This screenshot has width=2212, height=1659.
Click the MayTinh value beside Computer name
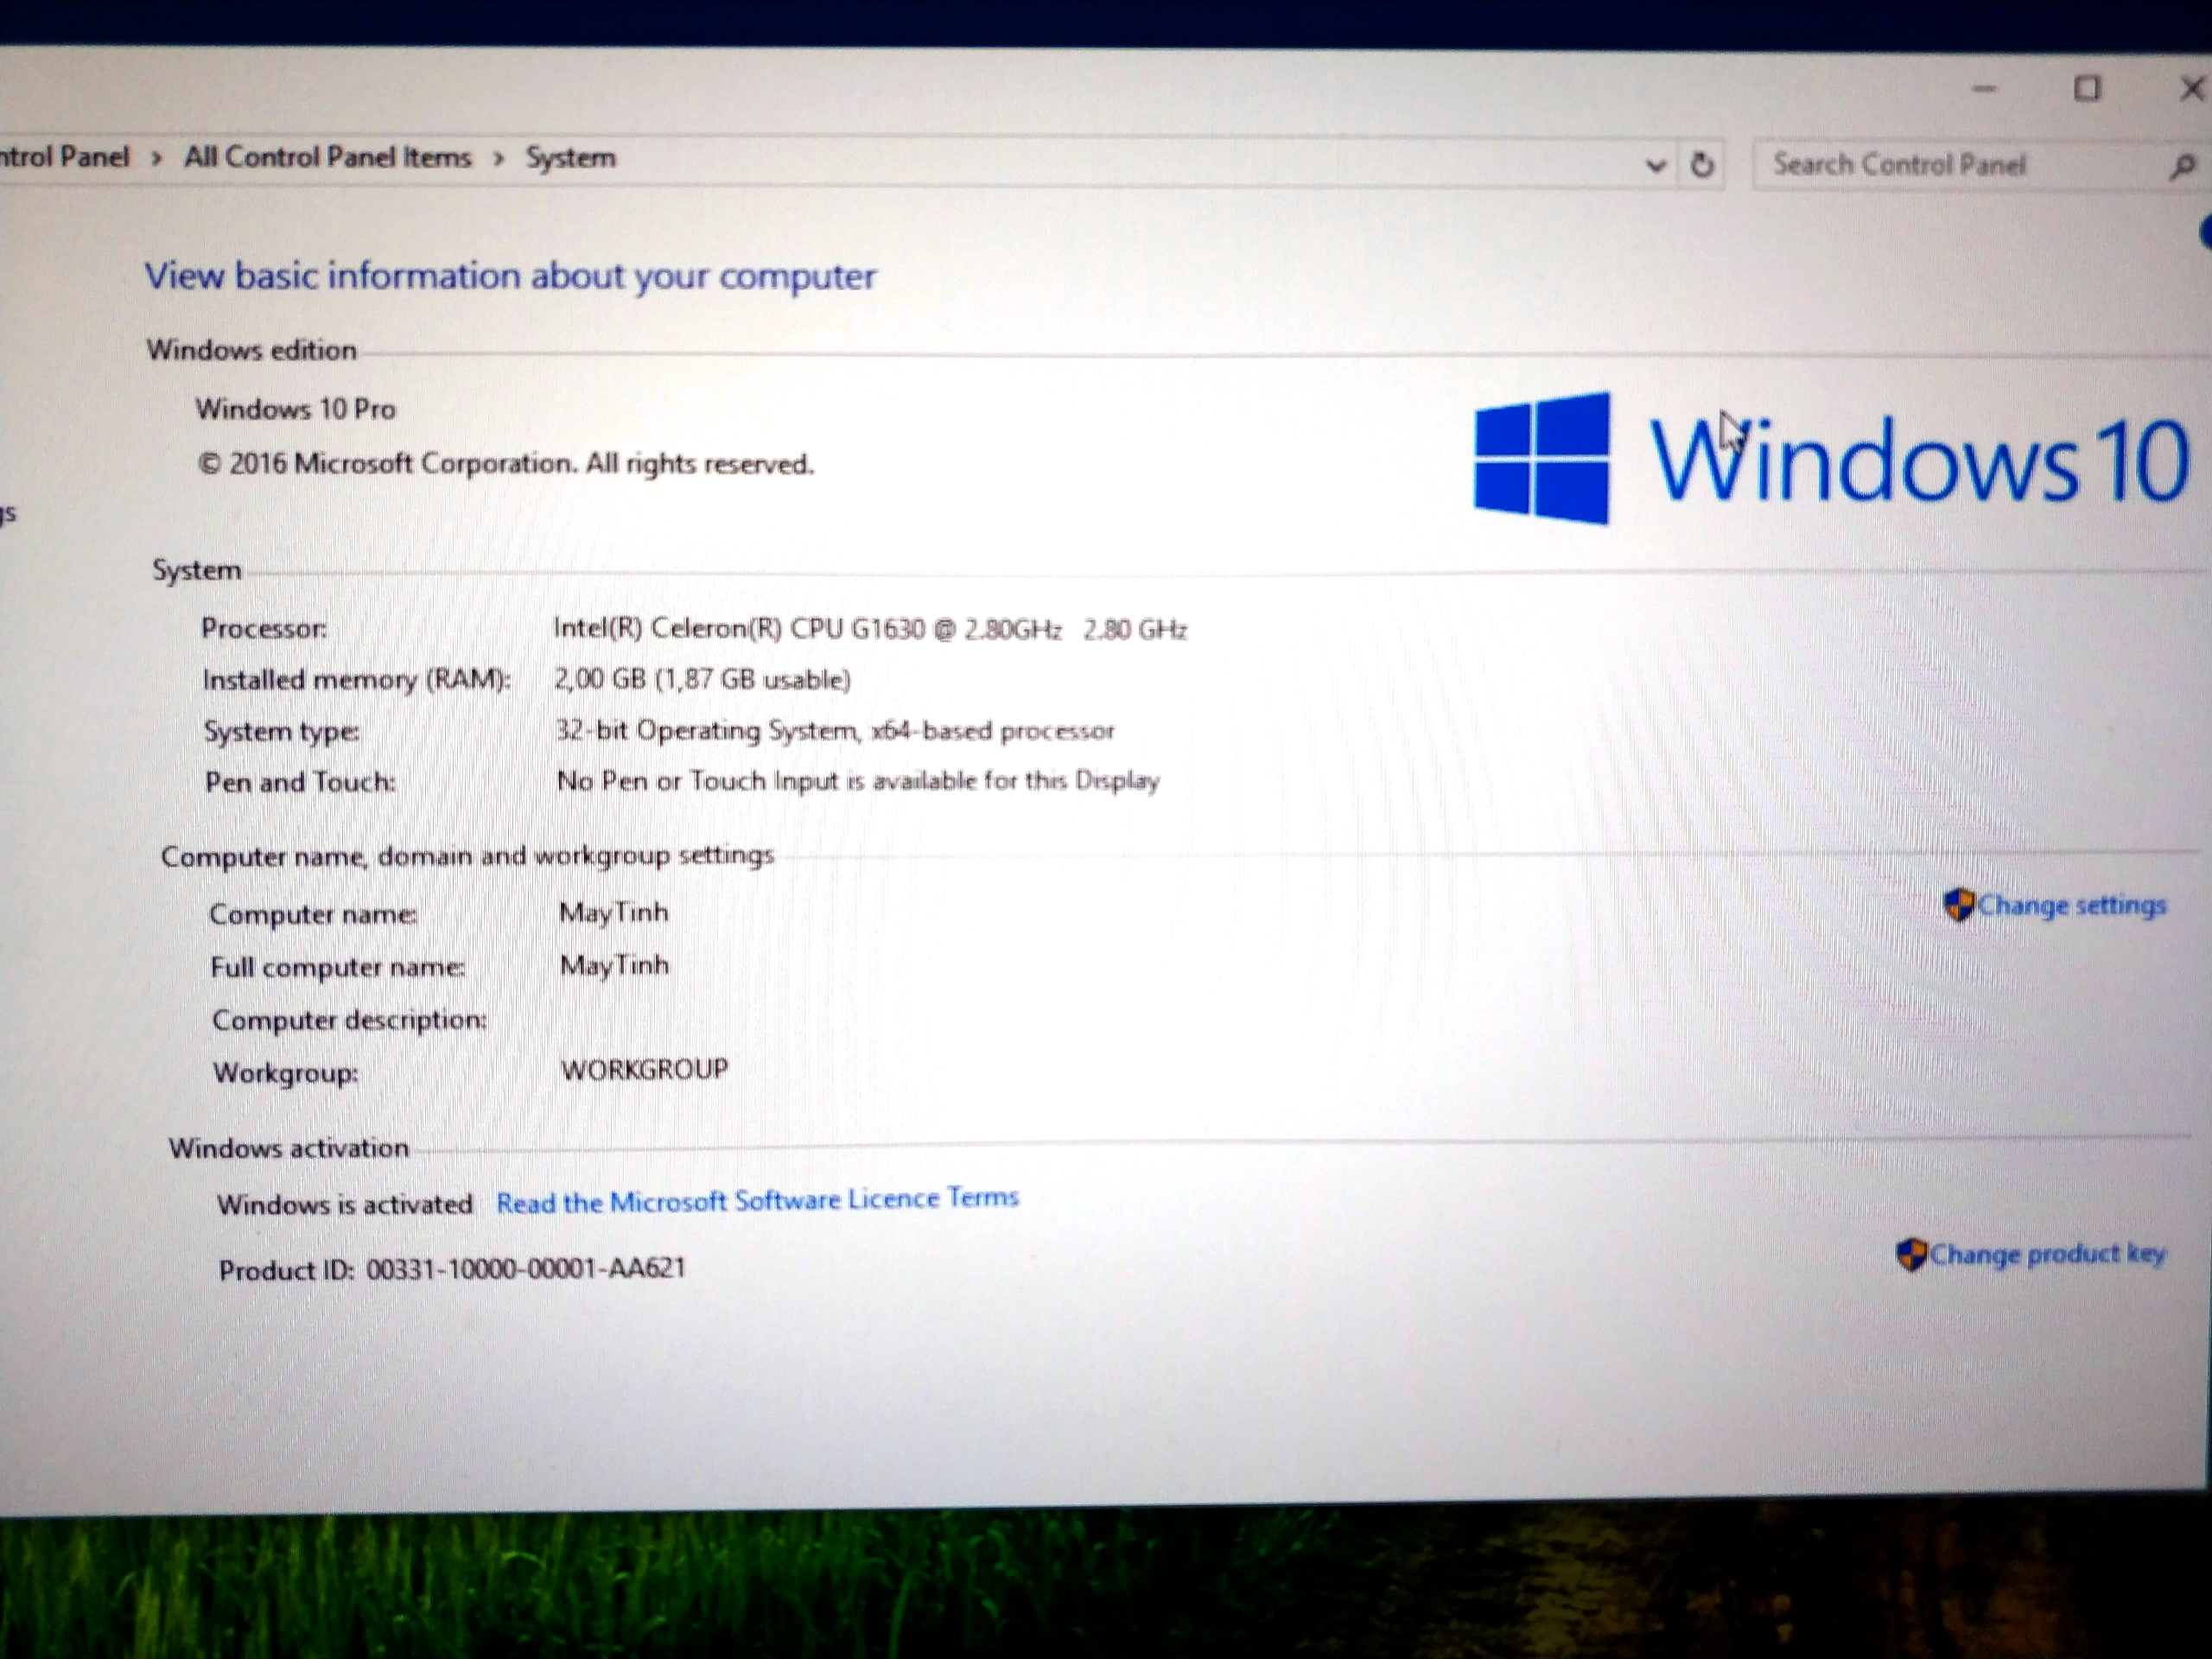coord(614,913)
